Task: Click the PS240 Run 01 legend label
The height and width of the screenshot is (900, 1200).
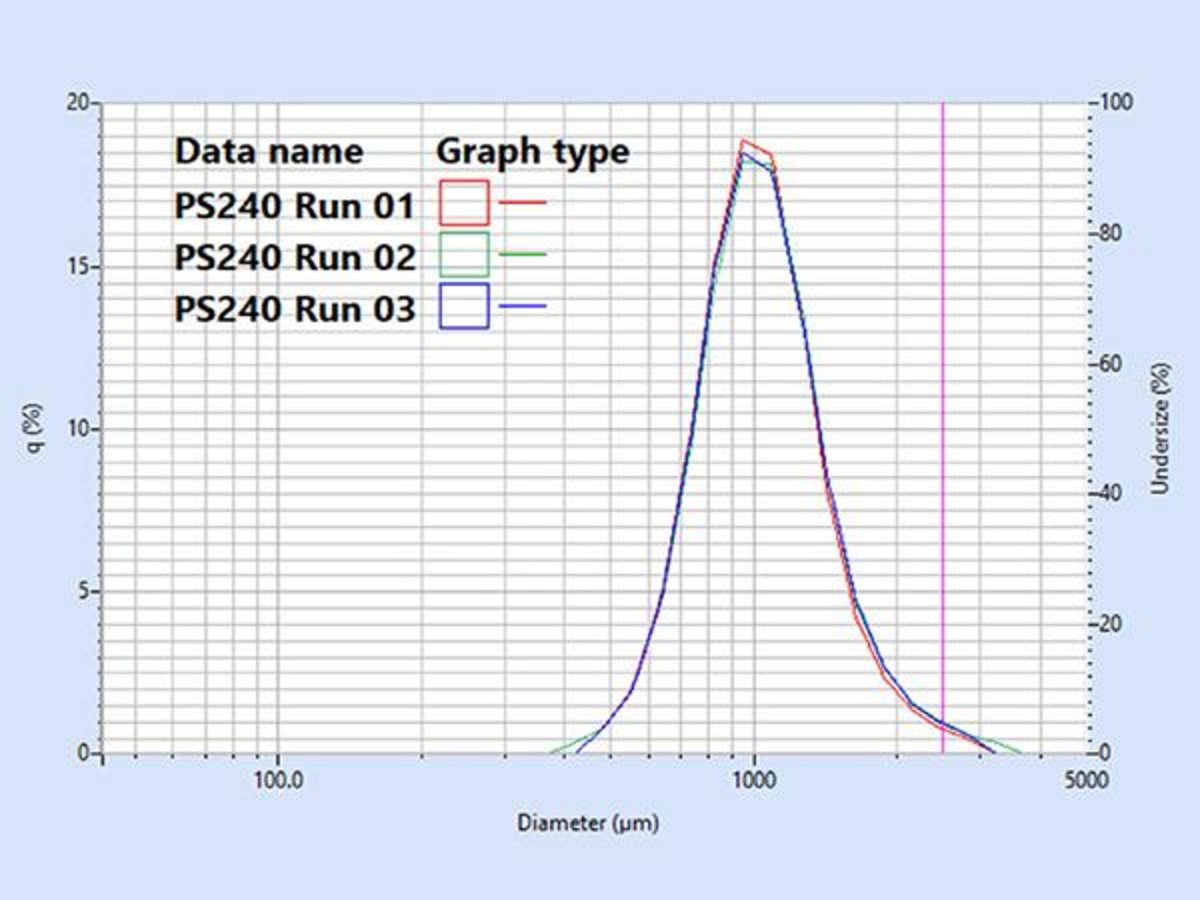Action: (x=294, y=207)
